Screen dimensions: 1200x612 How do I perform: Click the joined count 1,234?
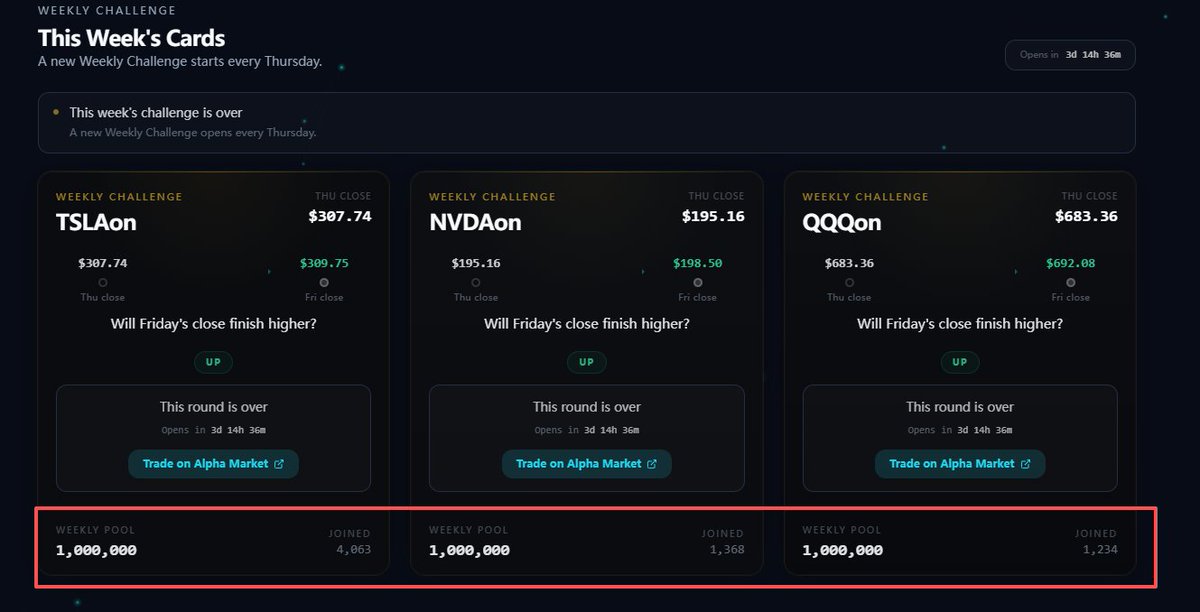click(x=1100, y=549)
